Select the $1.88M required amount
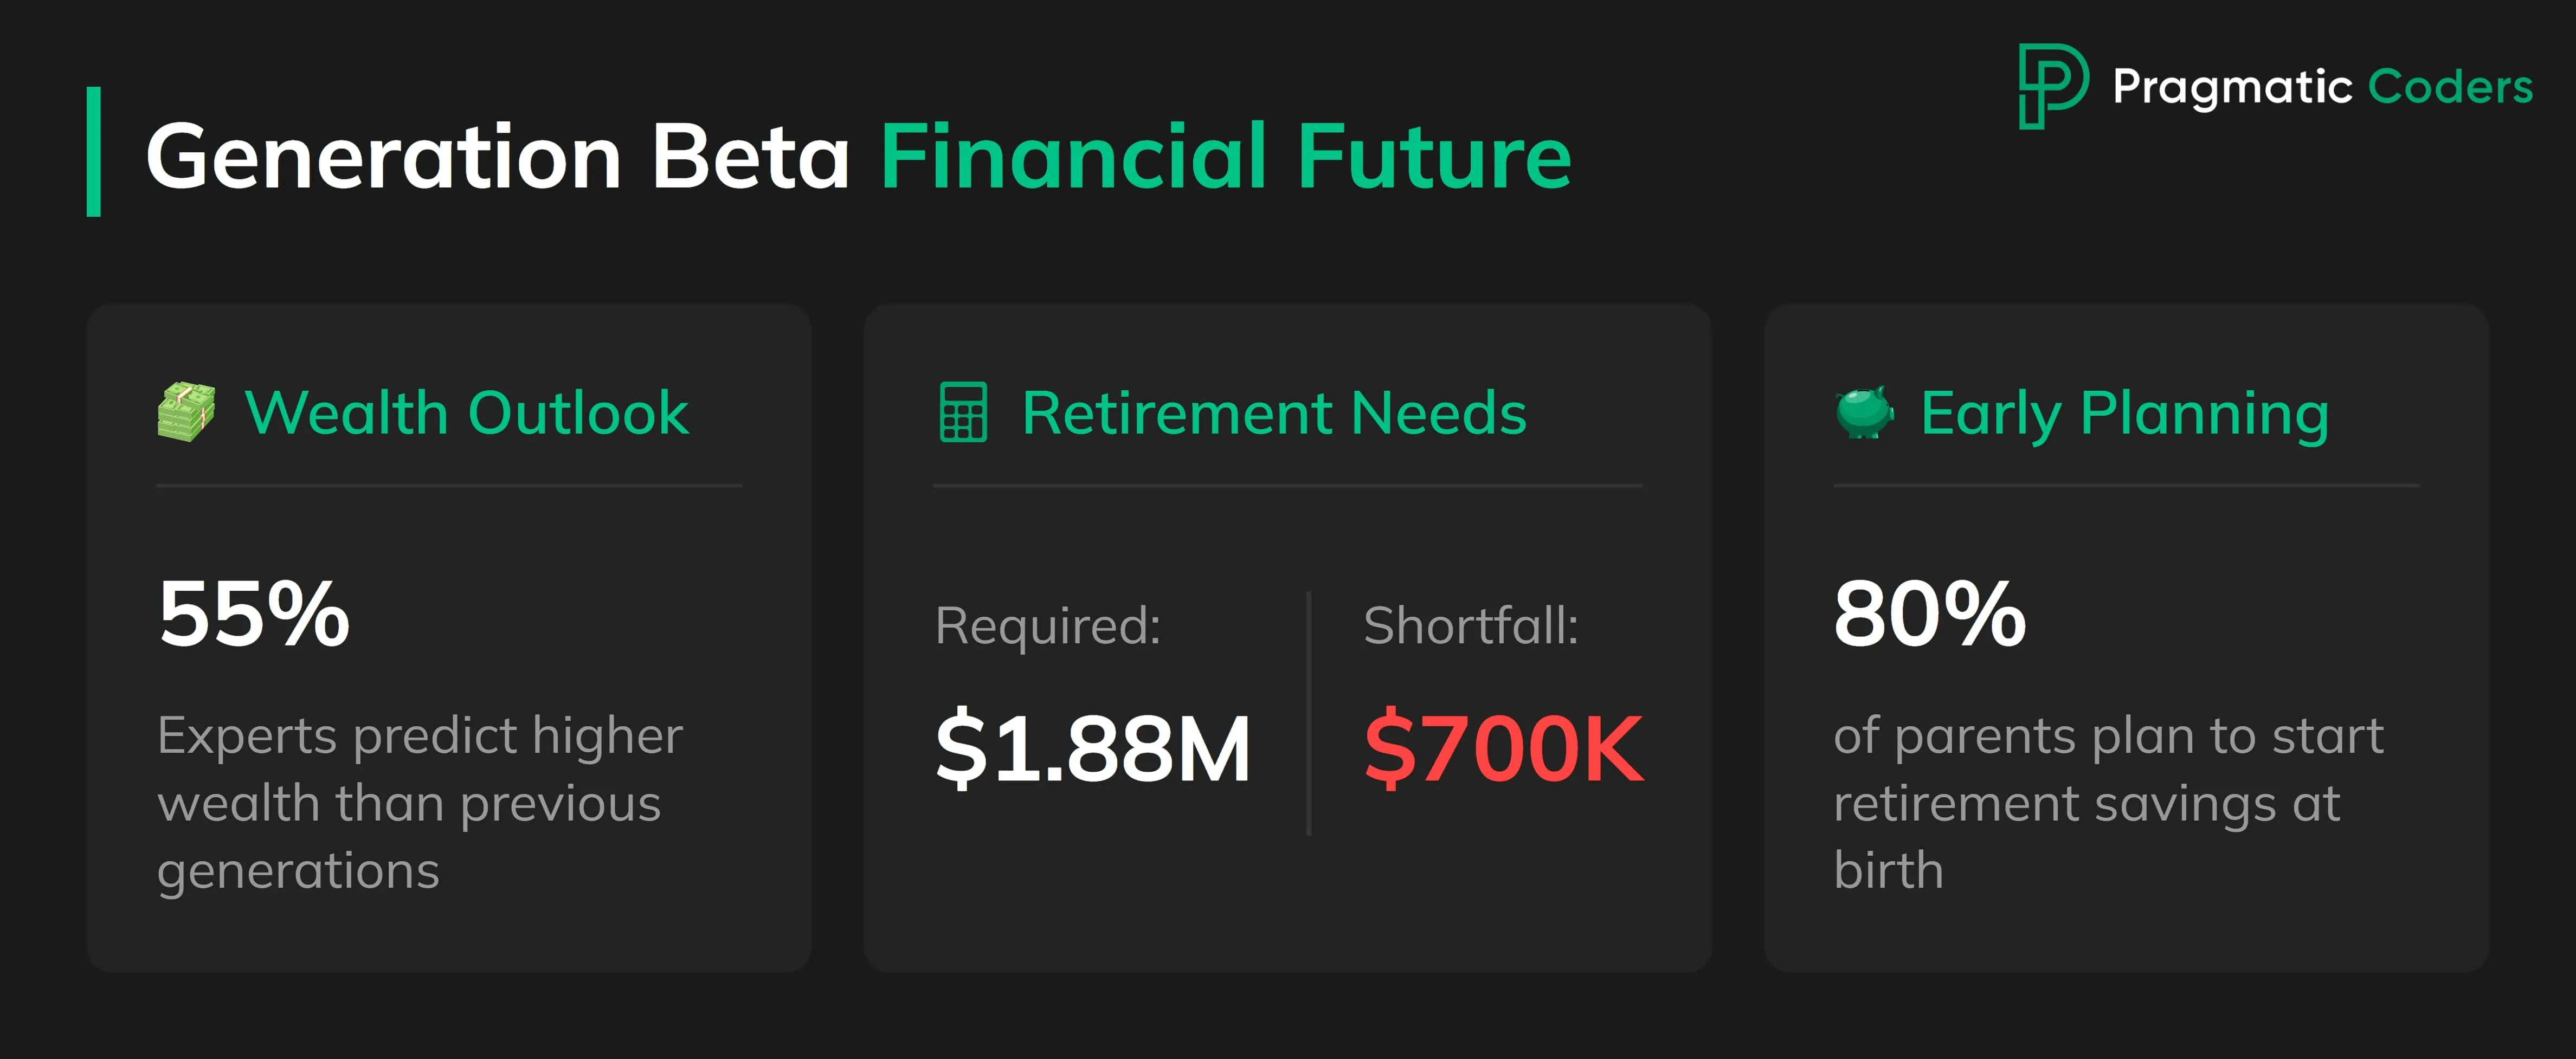 point(1093,747)
